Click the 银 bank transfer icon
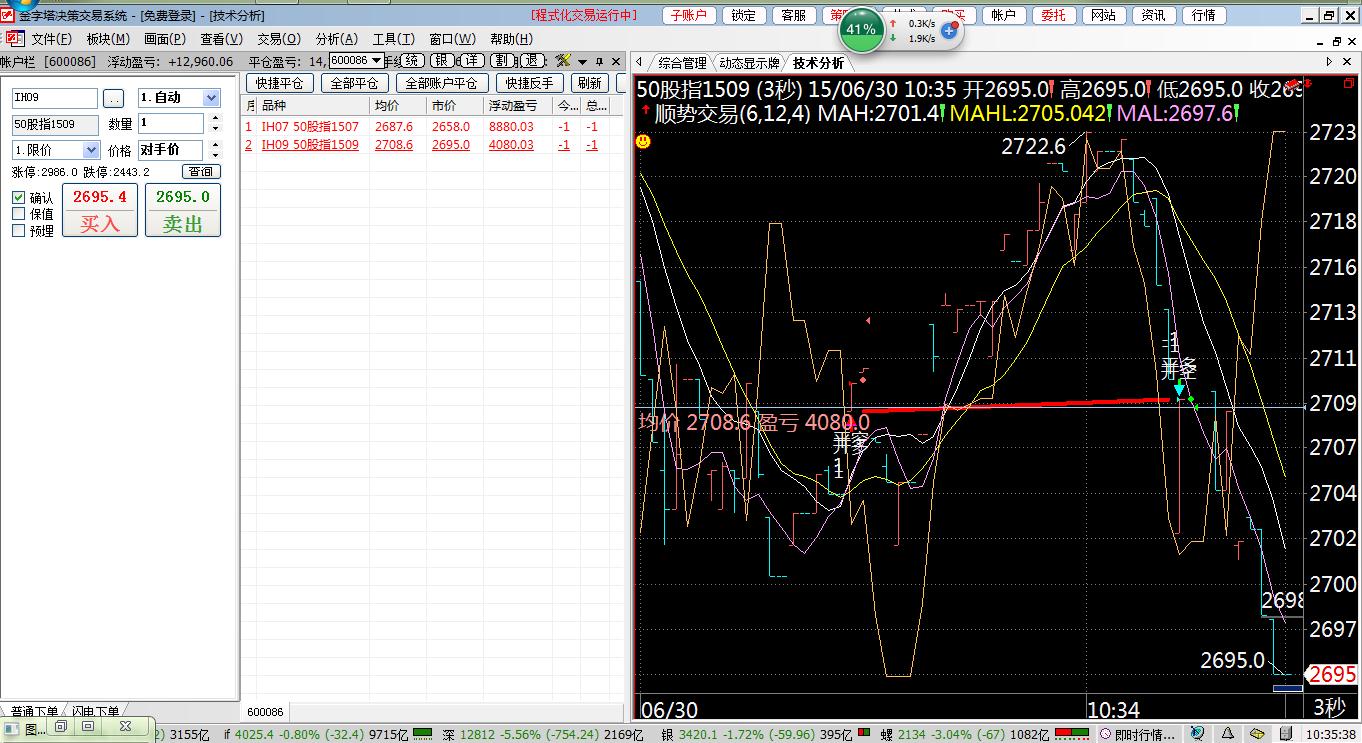The height and width of the screenshot is (743, 1362). pyautogui.click(x=441, y=61)
